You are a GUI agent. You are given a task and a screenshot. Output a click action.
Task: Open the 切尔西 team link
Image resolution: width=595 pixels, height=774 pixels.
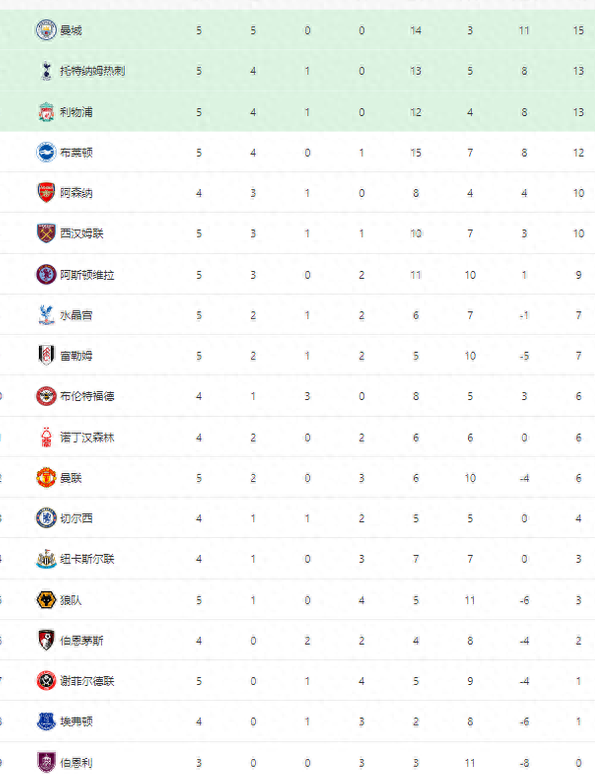click(x=76, y=518)
